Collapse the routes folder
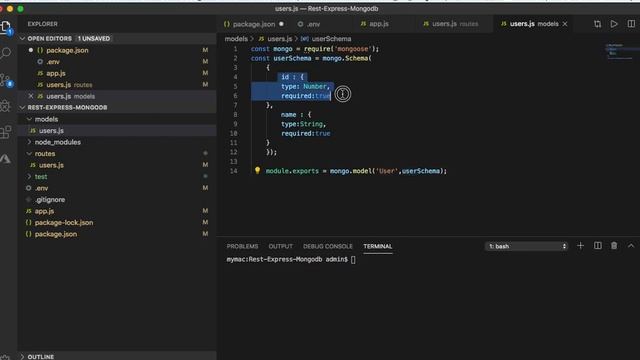This screenshot has width=640, height=360. (29, 153)
